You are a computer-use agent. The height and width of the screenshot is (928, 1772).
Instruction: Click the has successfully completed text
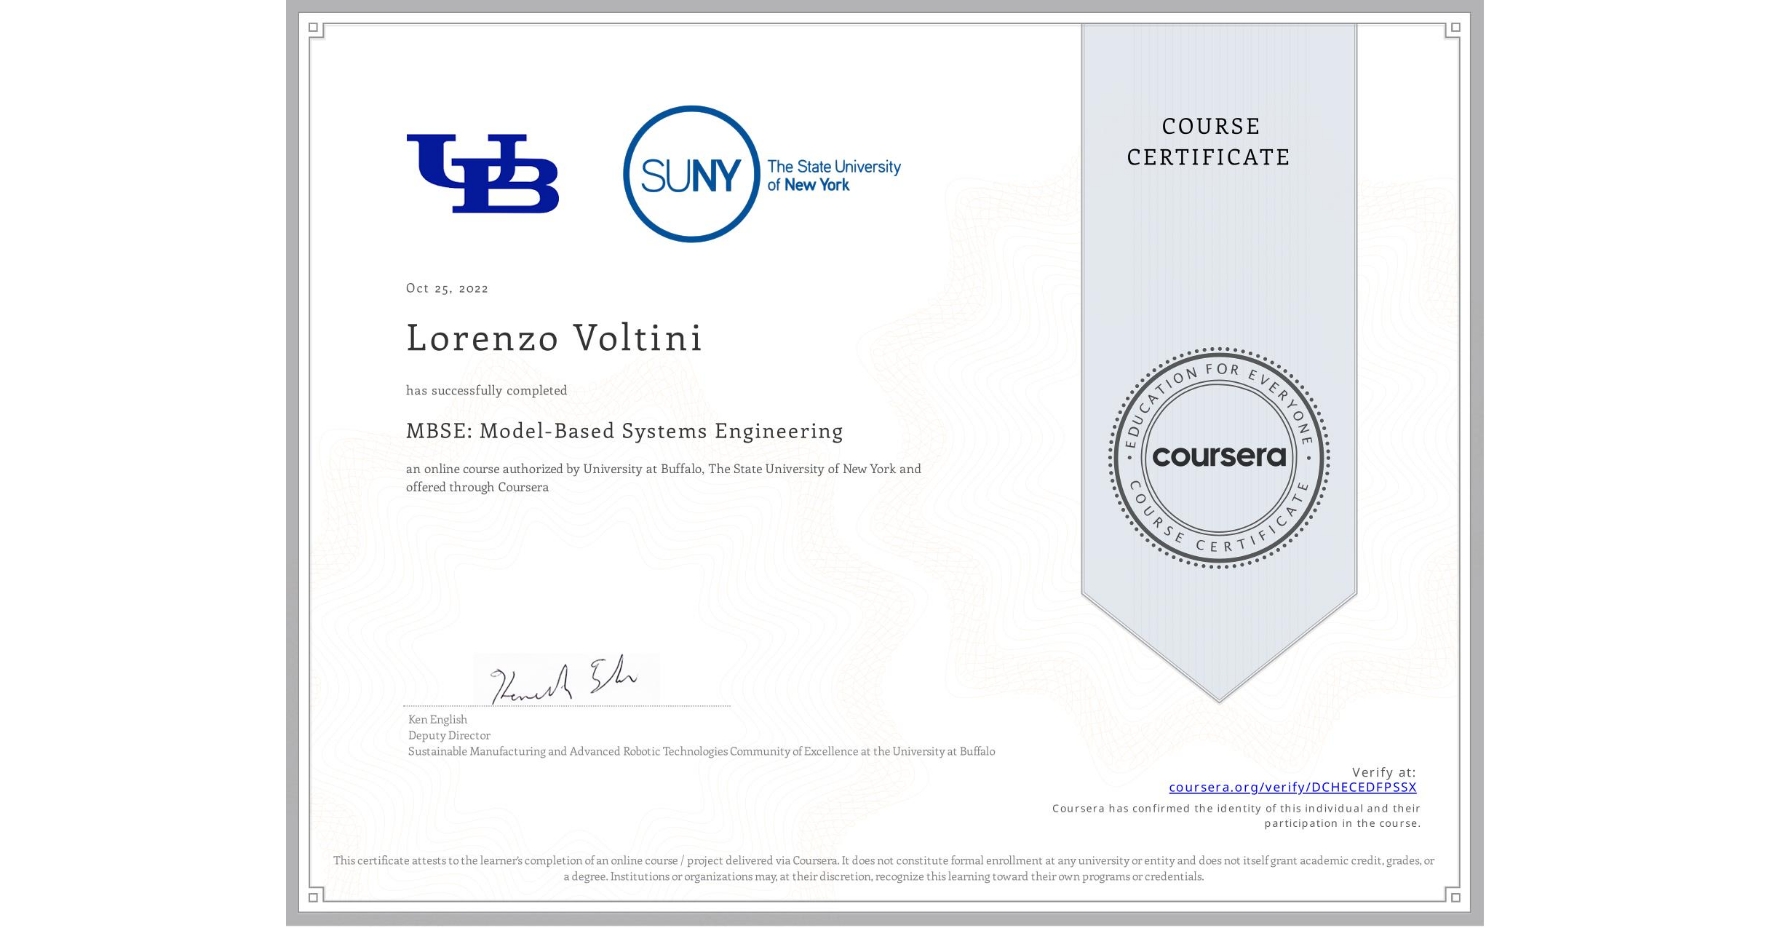click(x=486, y=390)
